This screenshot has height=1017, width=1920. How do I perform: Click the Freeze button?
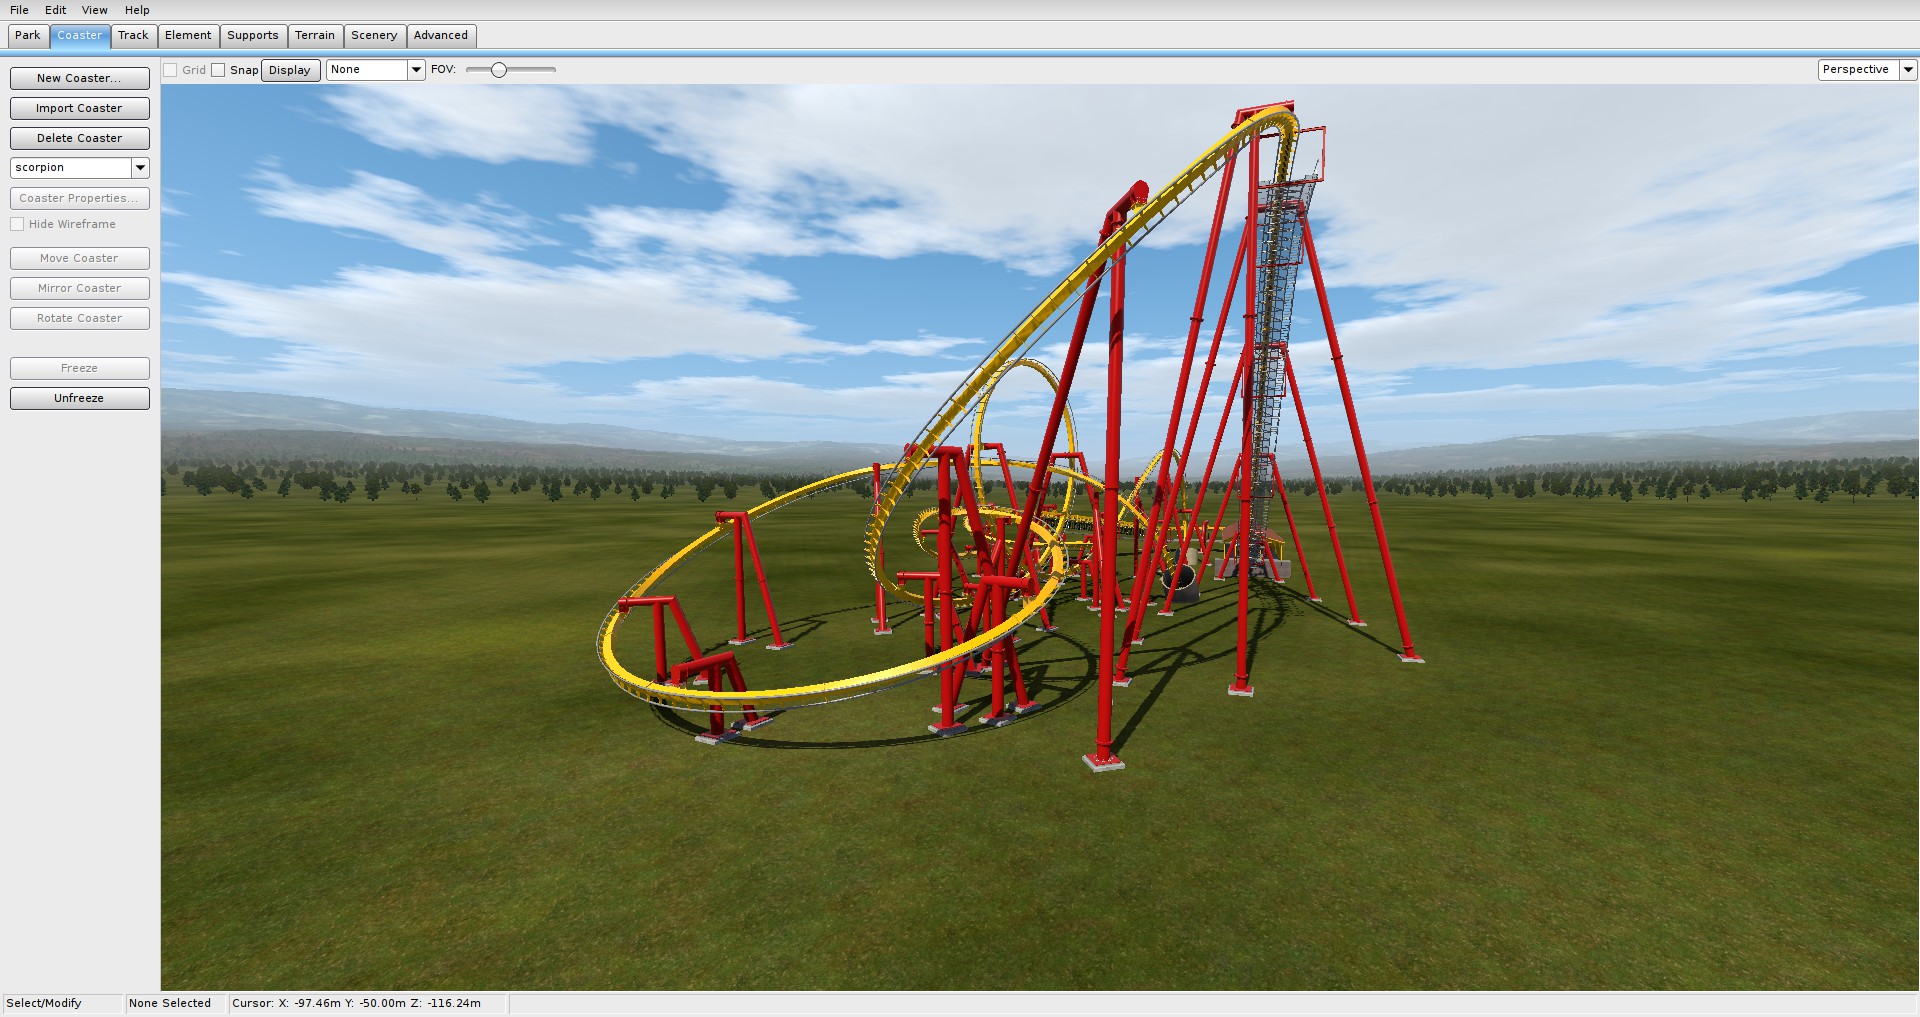pos(79,368)
